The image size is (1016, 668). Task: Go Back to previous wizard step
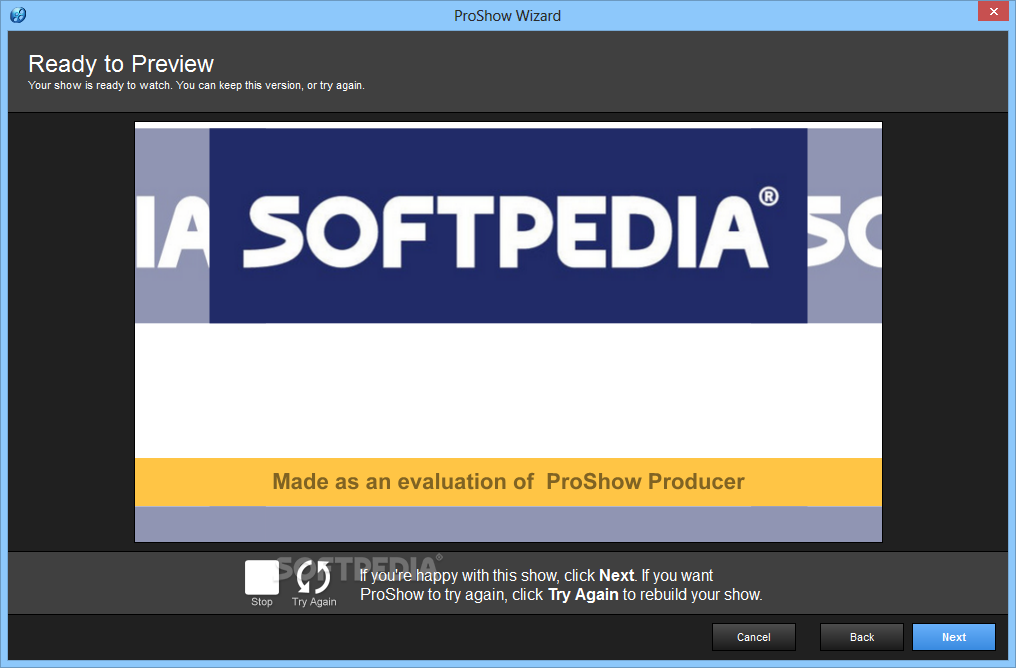tap(861, 637)
